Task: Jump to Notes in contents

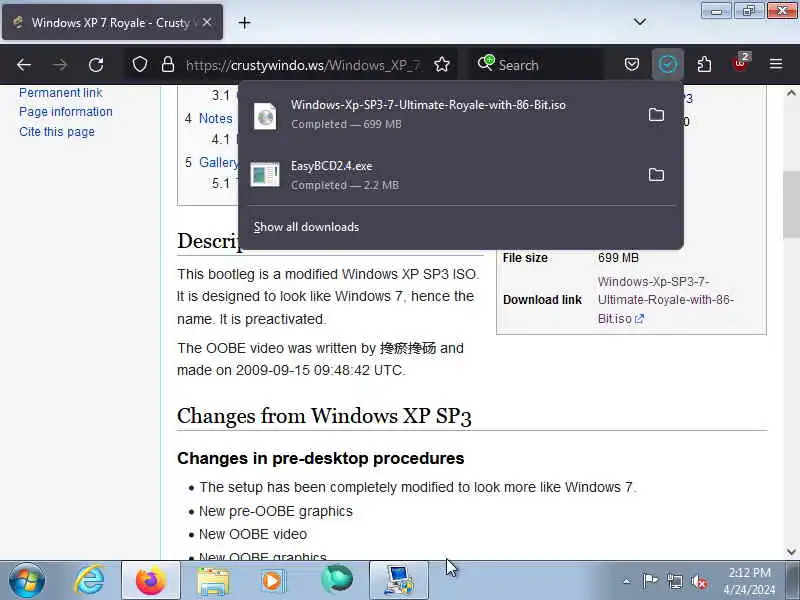Action: 215,118
